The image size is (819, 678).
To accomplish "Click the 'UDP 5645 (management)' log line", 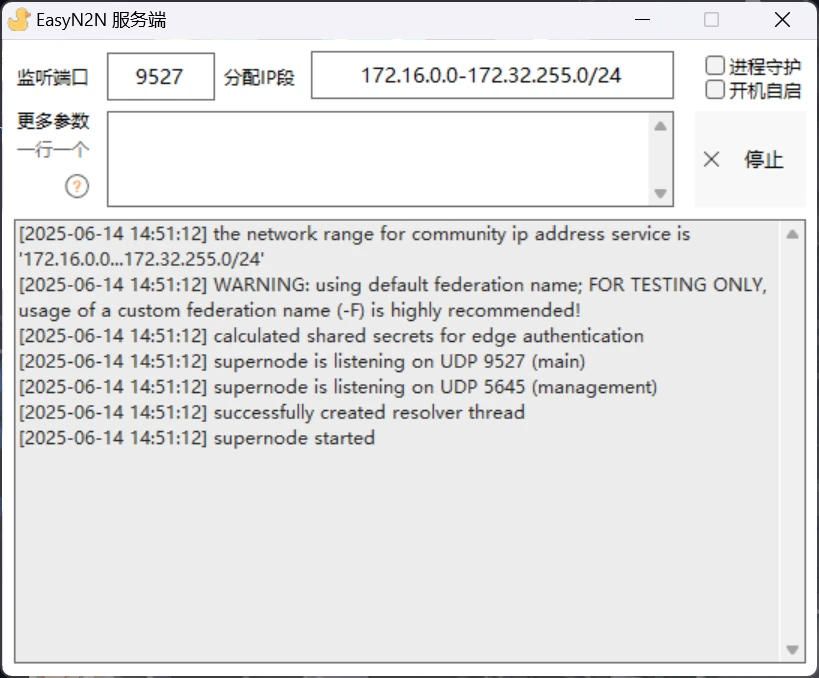I will point(338,387).
